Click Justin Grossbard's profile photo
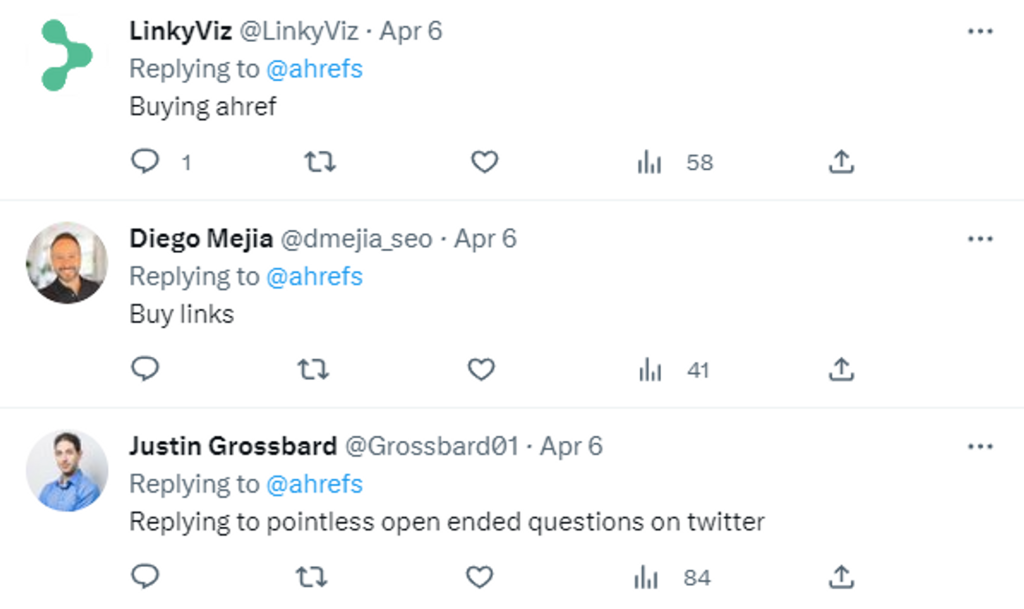 [x=67, y=471]
